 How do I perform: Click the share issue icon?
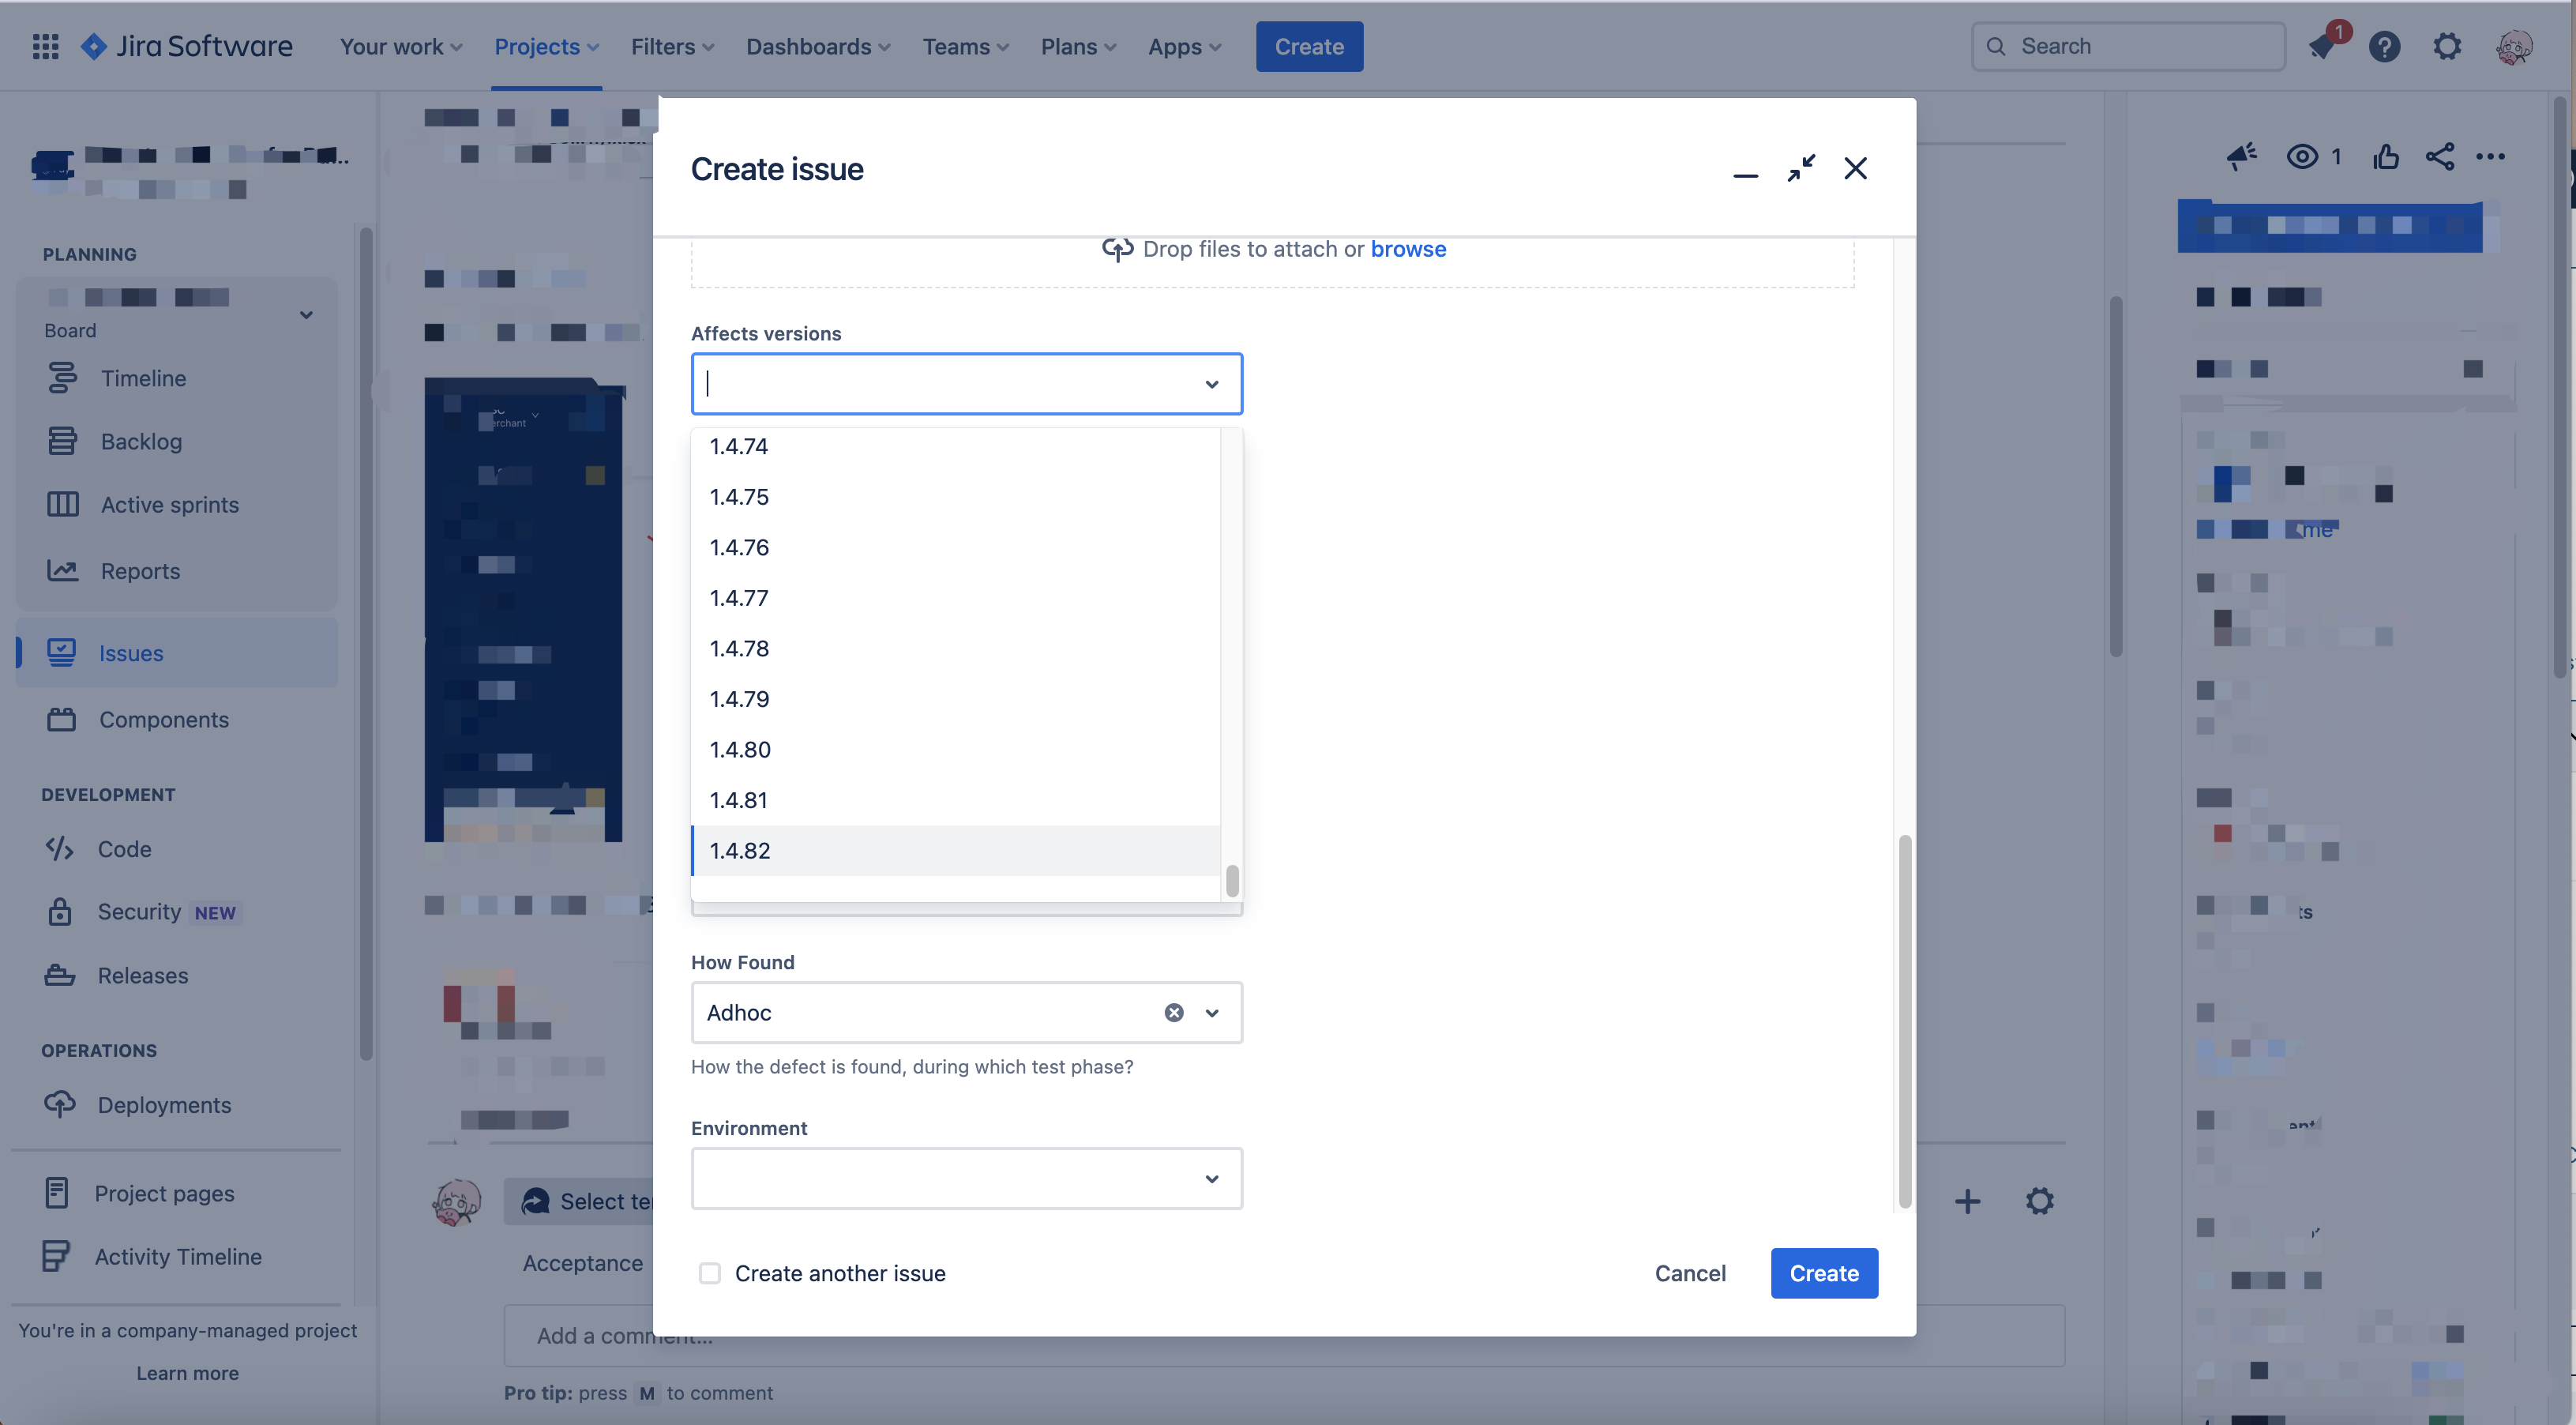pyautogui.click(x=2440, y=156)
